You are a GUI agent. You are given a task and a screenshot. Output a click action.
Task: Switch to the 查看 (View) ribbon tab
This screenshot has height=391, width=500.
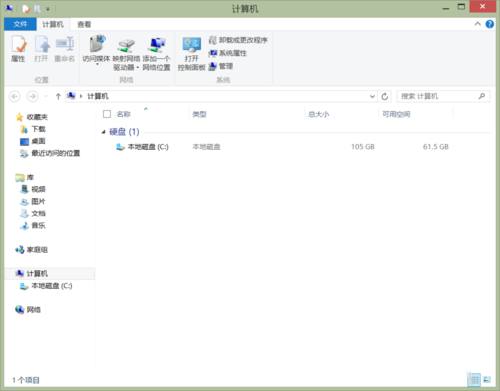[84, 24]
